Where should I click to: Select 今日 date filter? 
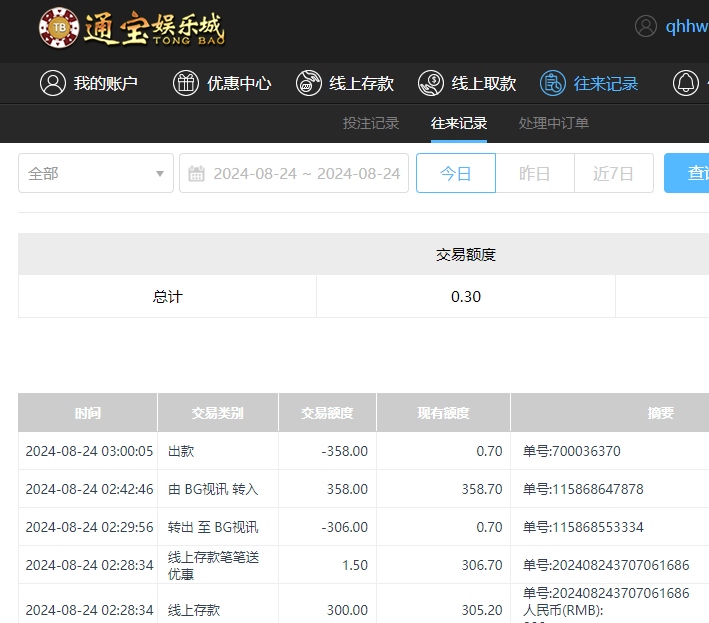tap(456, 173)
